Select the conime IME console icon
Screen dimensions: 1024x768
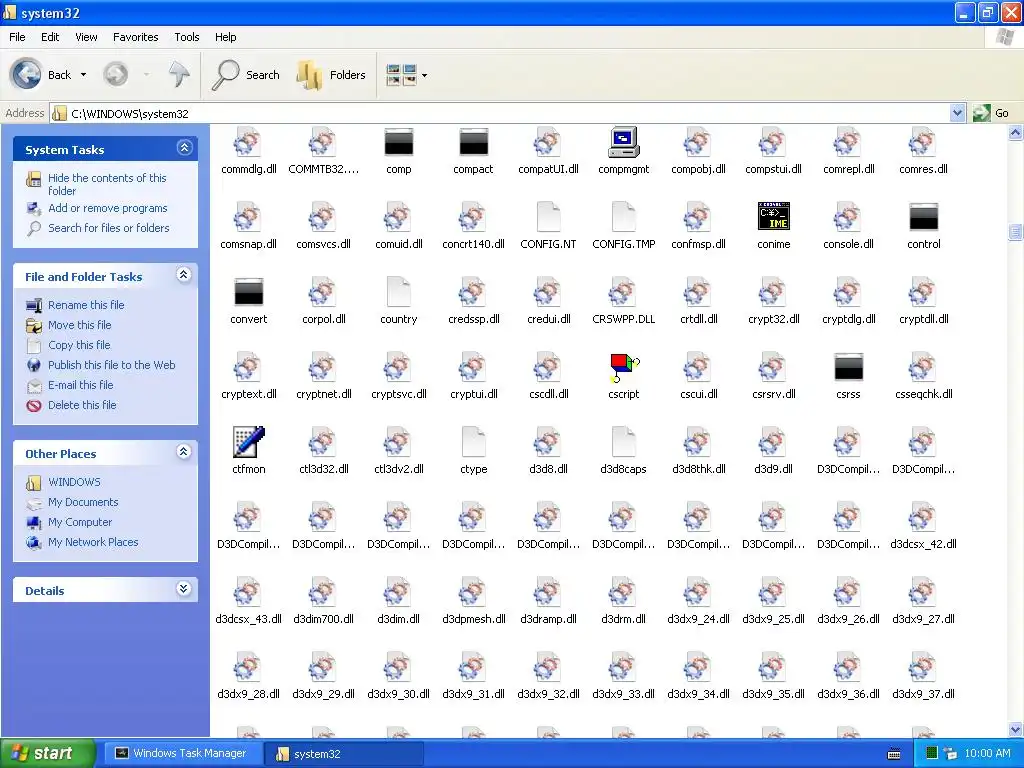point(774,217)
